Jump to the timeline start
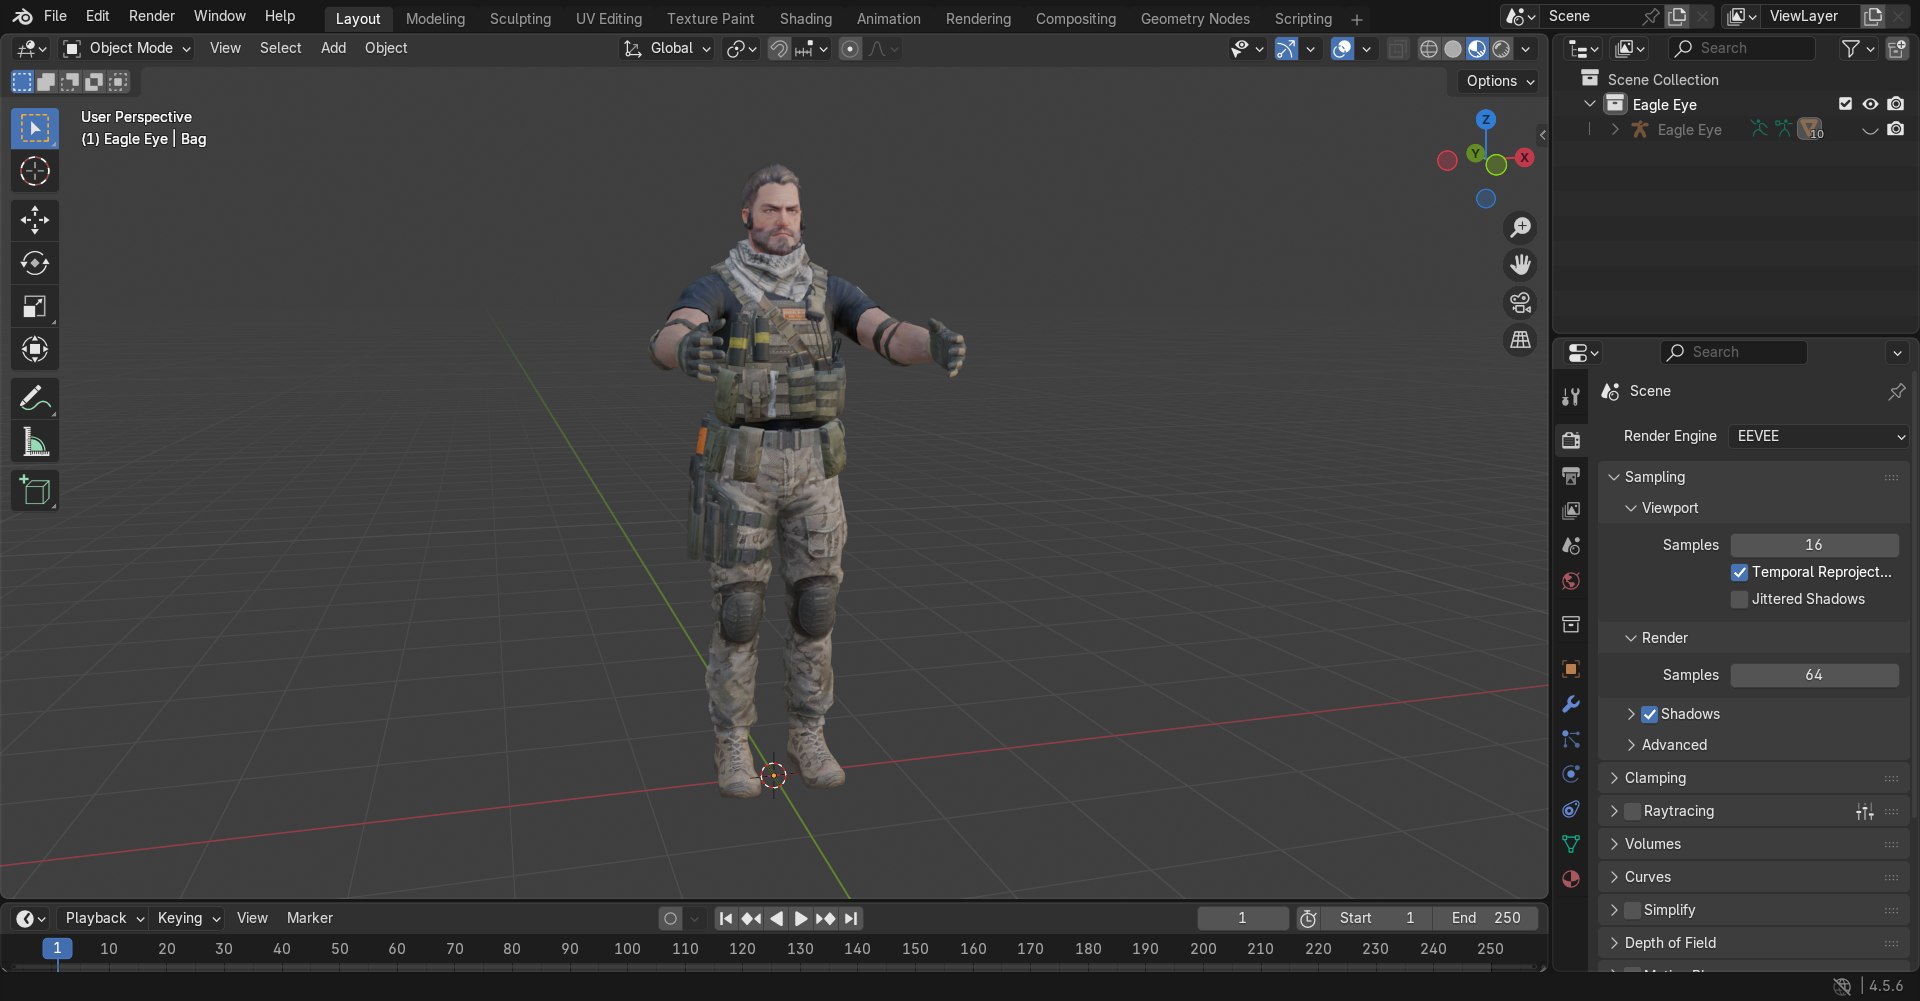This screenshot has width=1920, height=1001. pos(726,918)
